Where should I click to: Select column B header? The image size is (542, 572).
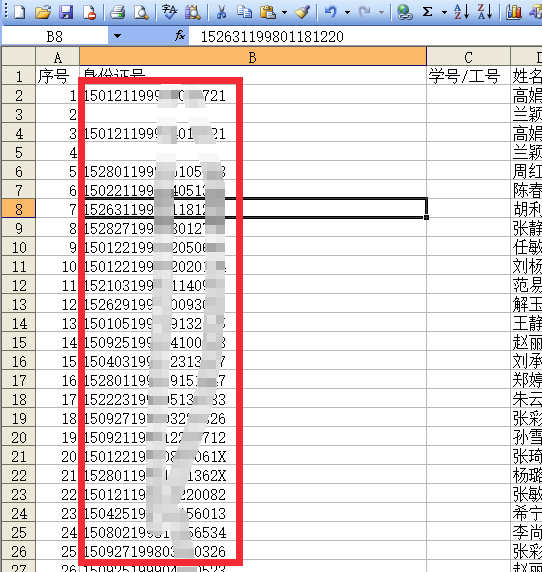coord(253,57)
